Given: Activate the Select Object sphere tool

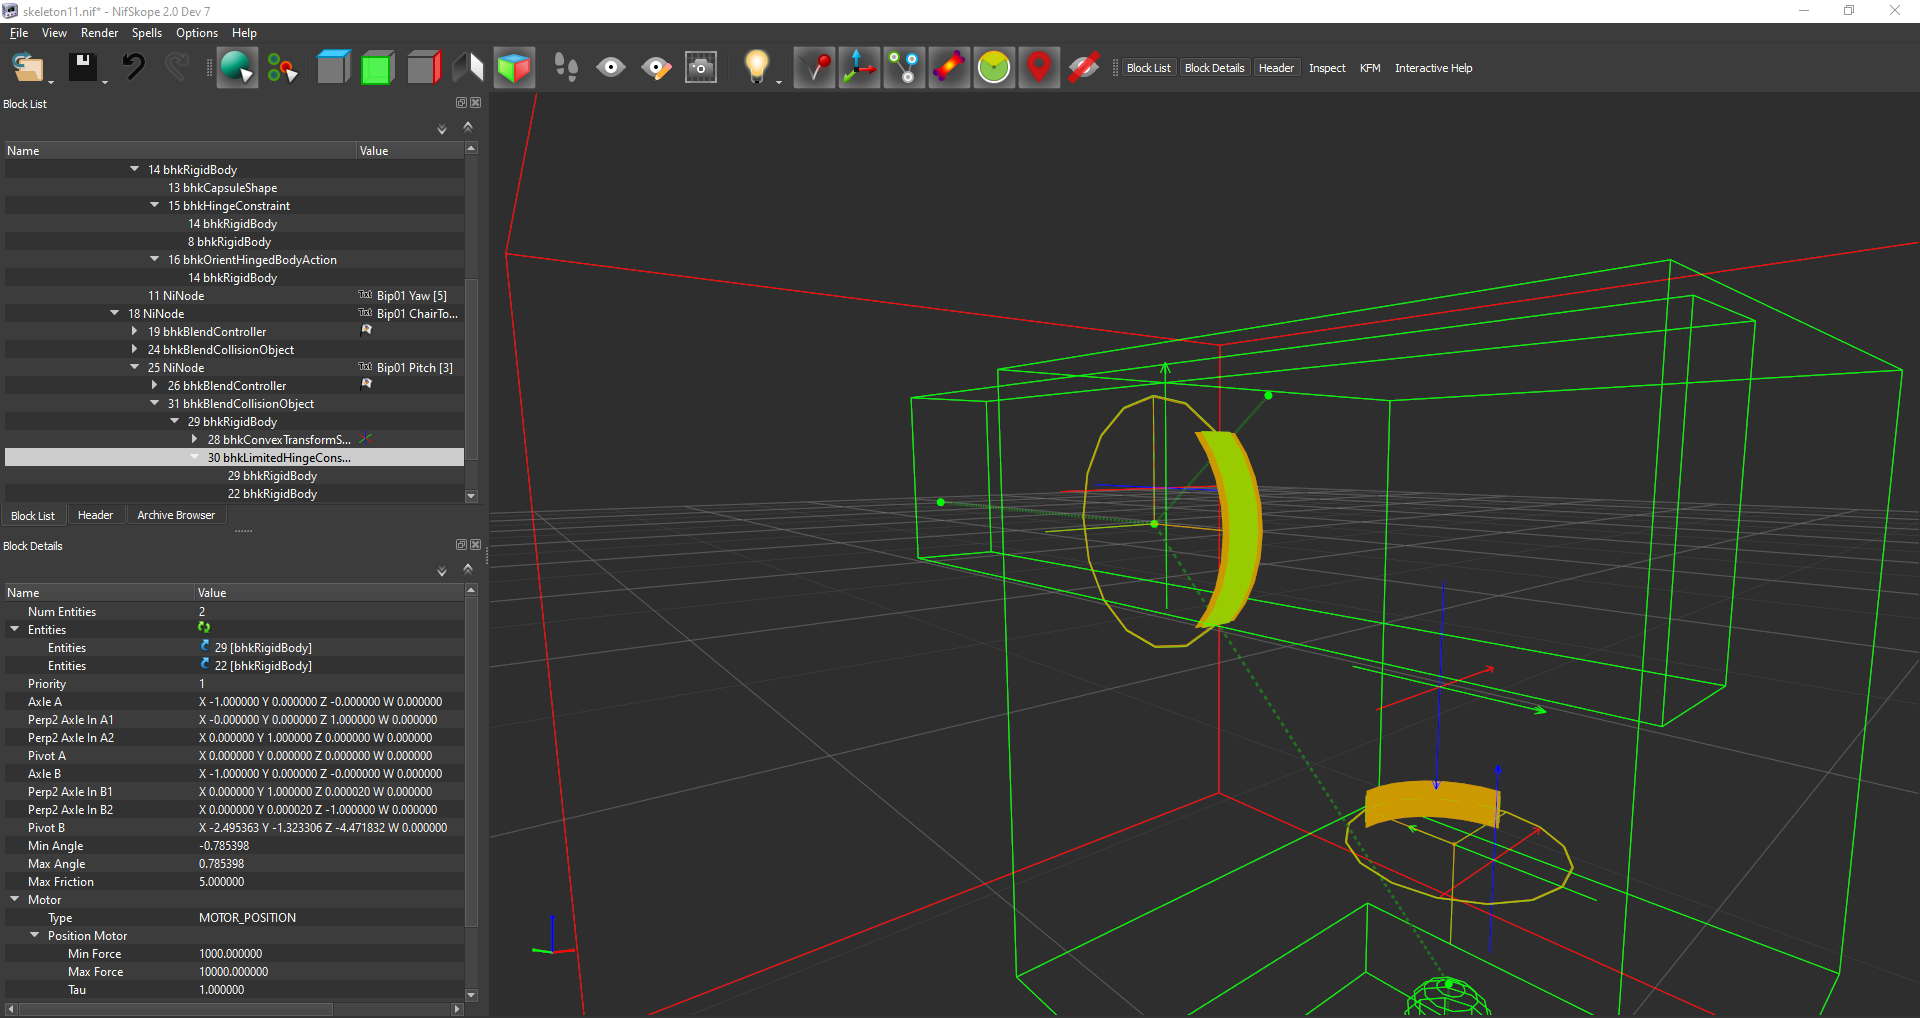Looking at the screenshot, I should point(237,68).
